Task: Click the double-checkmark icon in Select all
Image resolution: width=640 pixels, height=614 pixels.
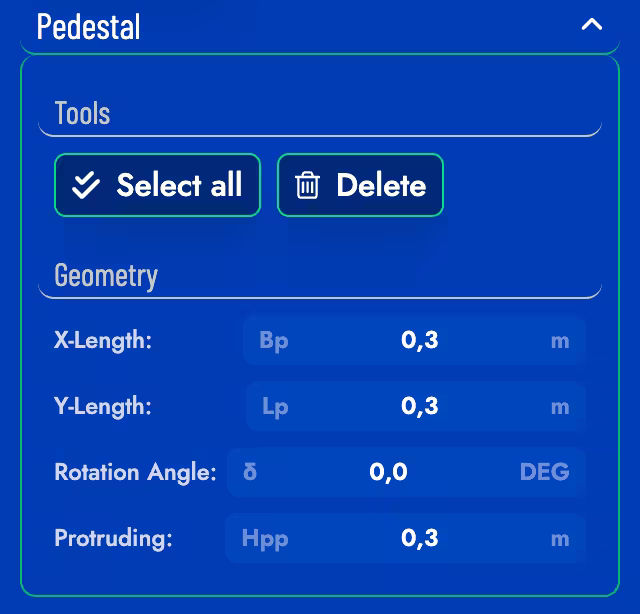Action: tap(87, 185)
